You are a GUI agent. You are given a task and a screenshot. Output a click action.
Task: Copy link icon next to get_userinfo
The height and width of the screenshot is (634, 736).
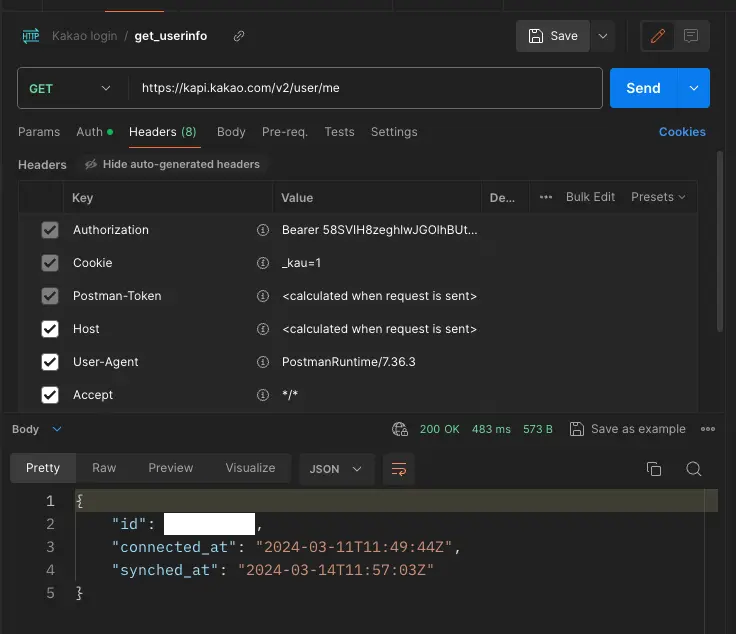coord(239,36)
